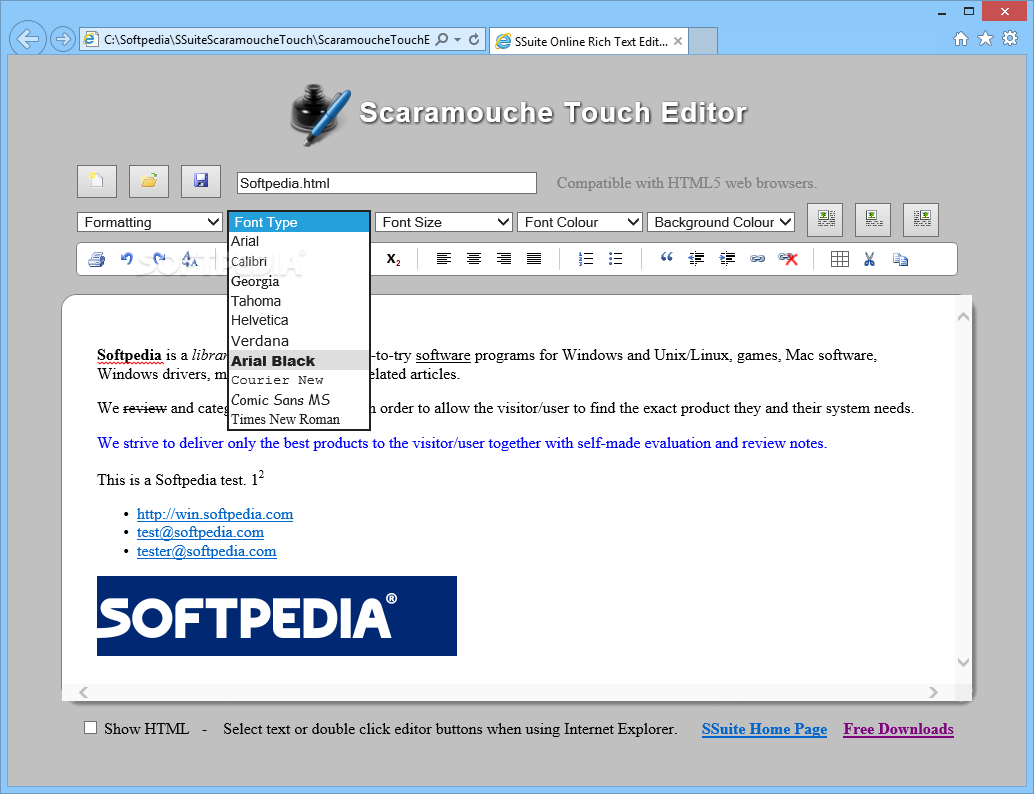Click the indent icon

point(727,259)
